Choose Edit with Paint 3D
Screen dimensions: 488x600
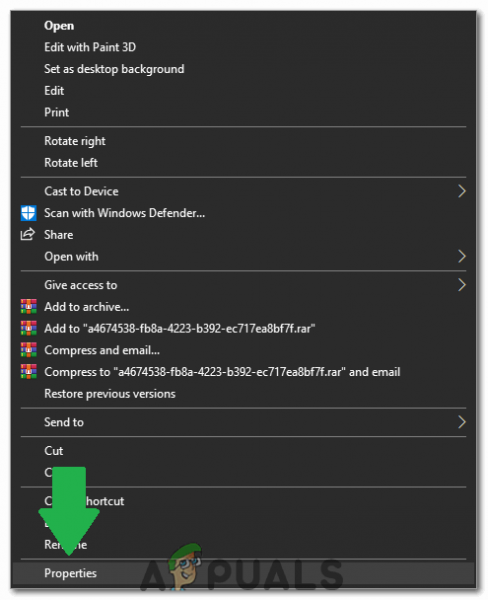[x=90, y=47]
